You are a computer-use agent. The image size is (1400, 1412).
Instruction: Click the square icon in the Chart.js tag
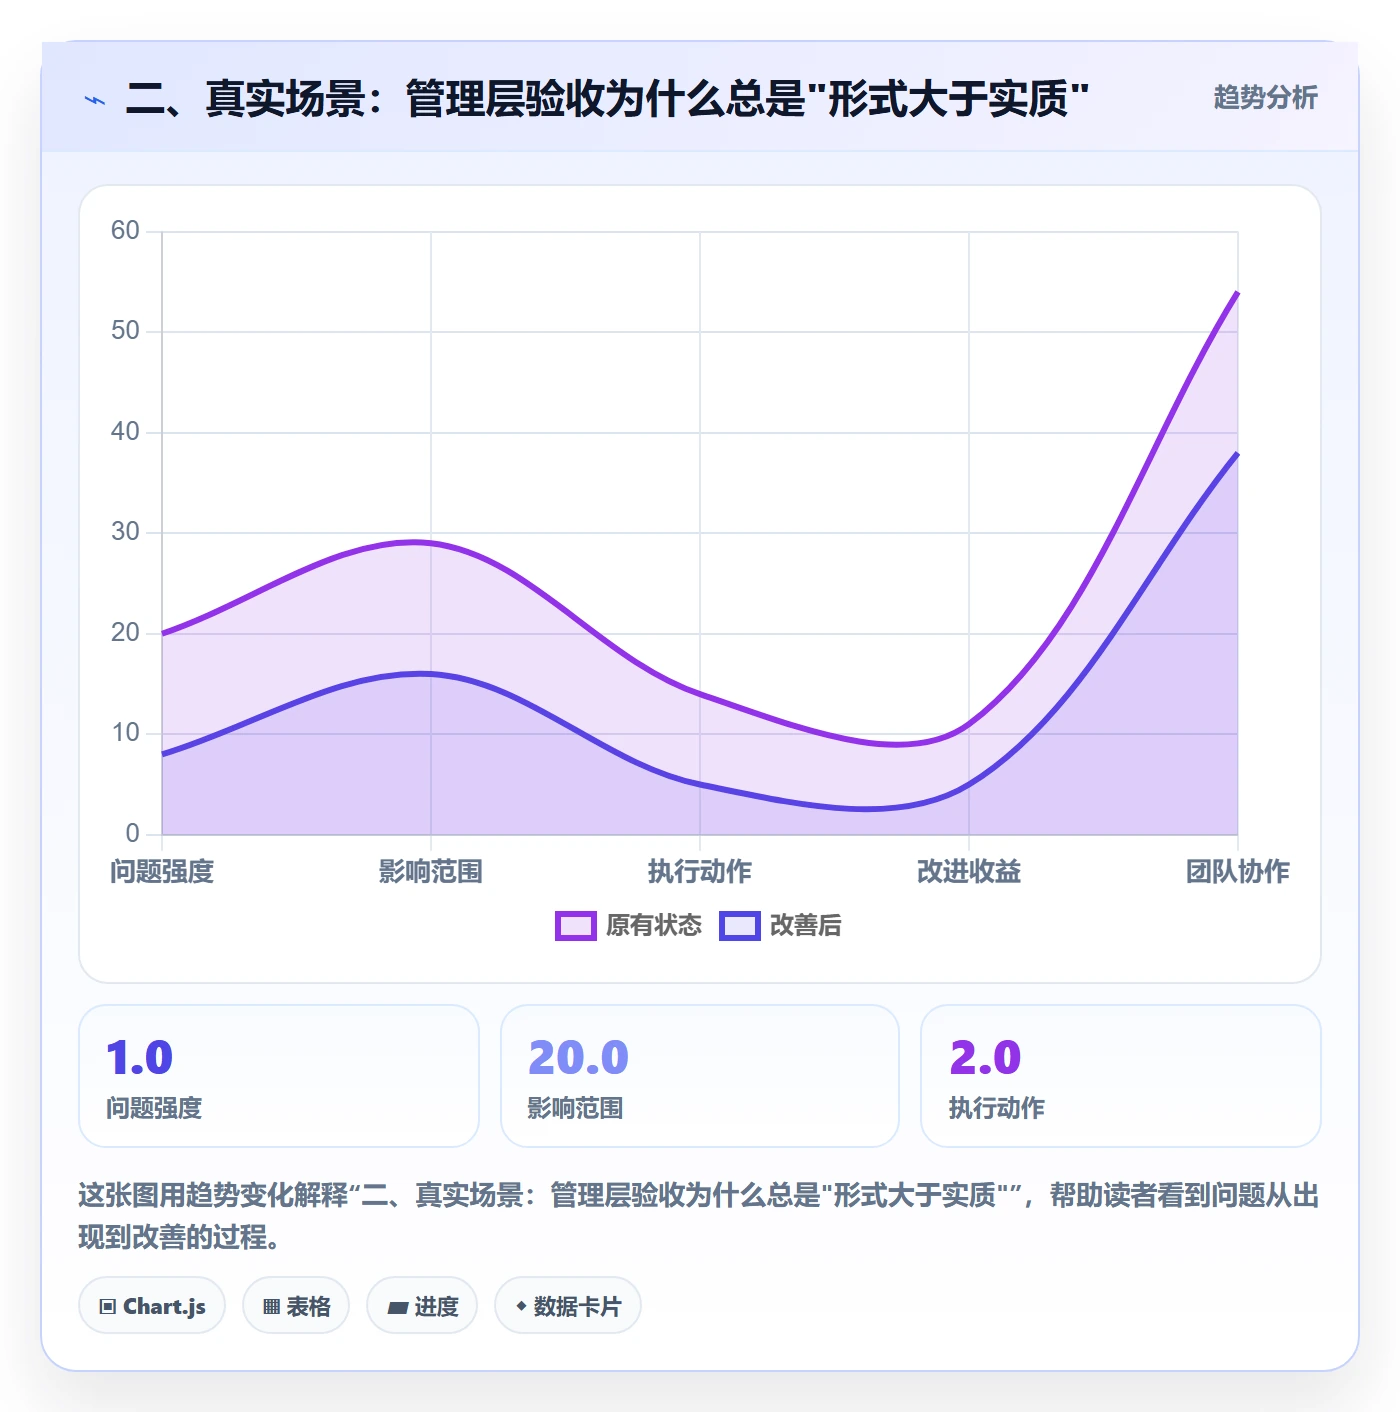(x=108, y=1306)
